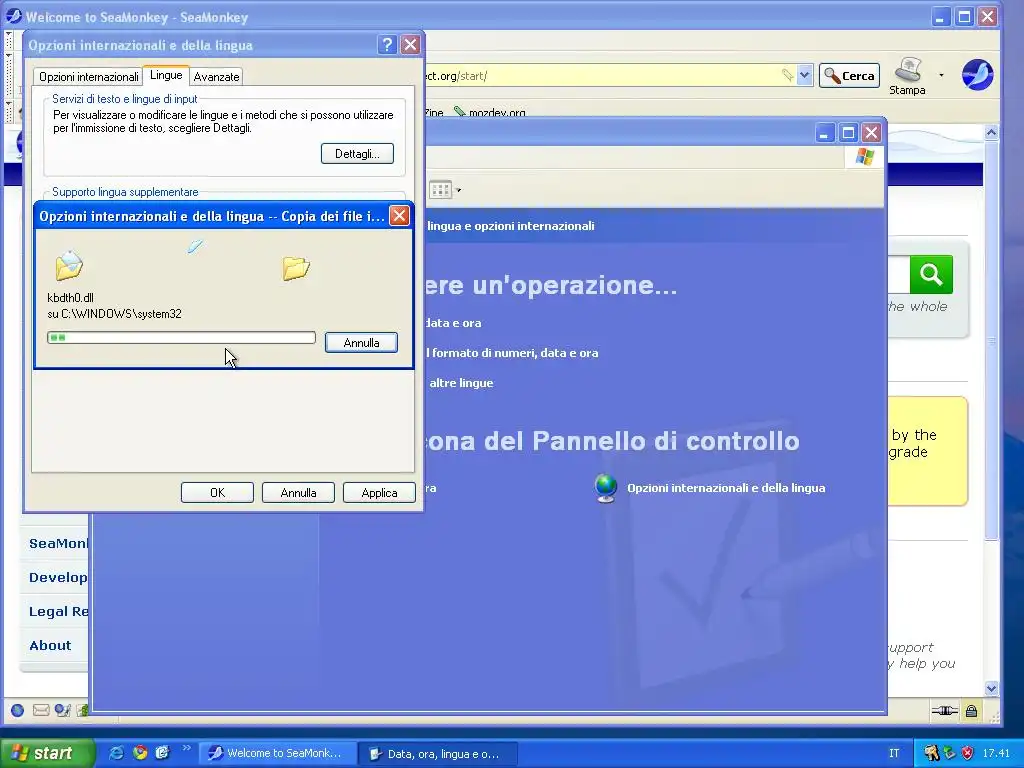Click the Applica button
The height and width of the screenshot is (768, 1024).
pos(379,493)
